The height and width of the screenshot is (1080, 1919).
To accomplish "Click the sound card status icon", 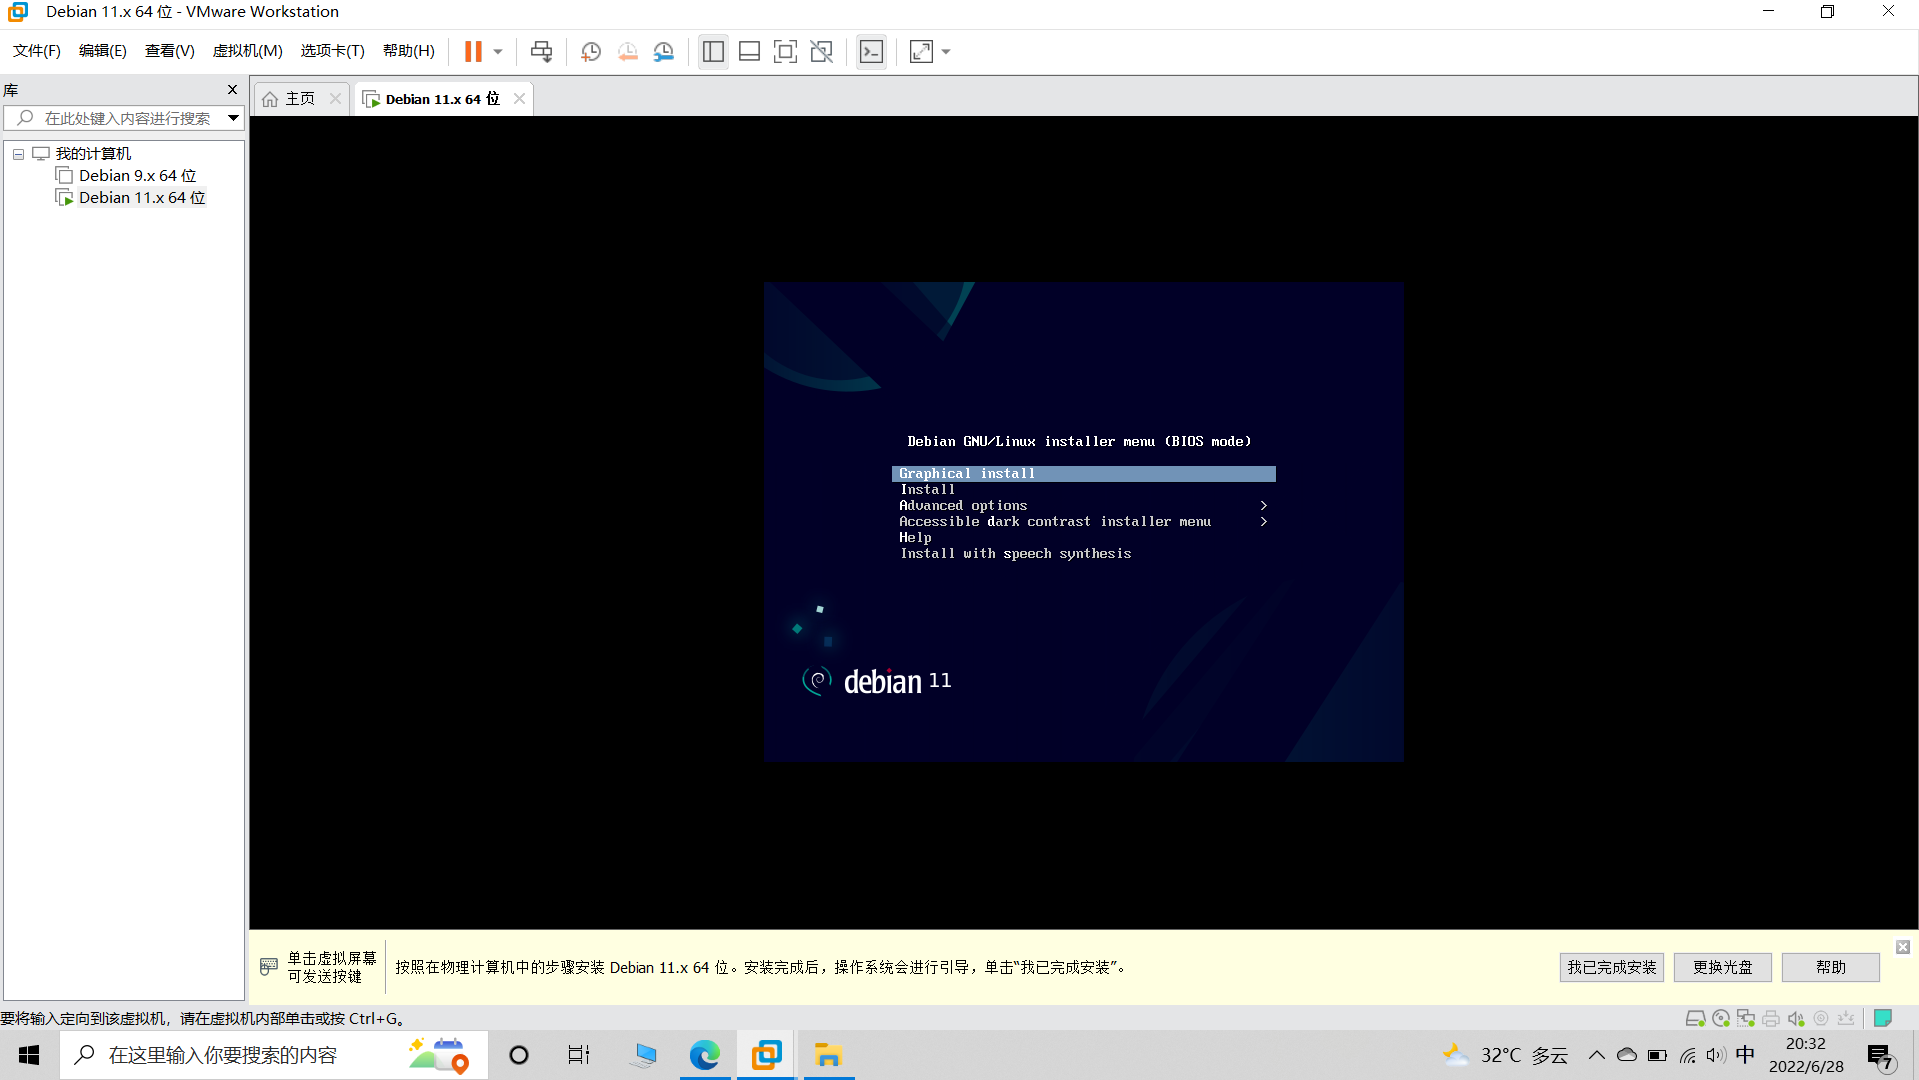I will coord(1796,1018).
